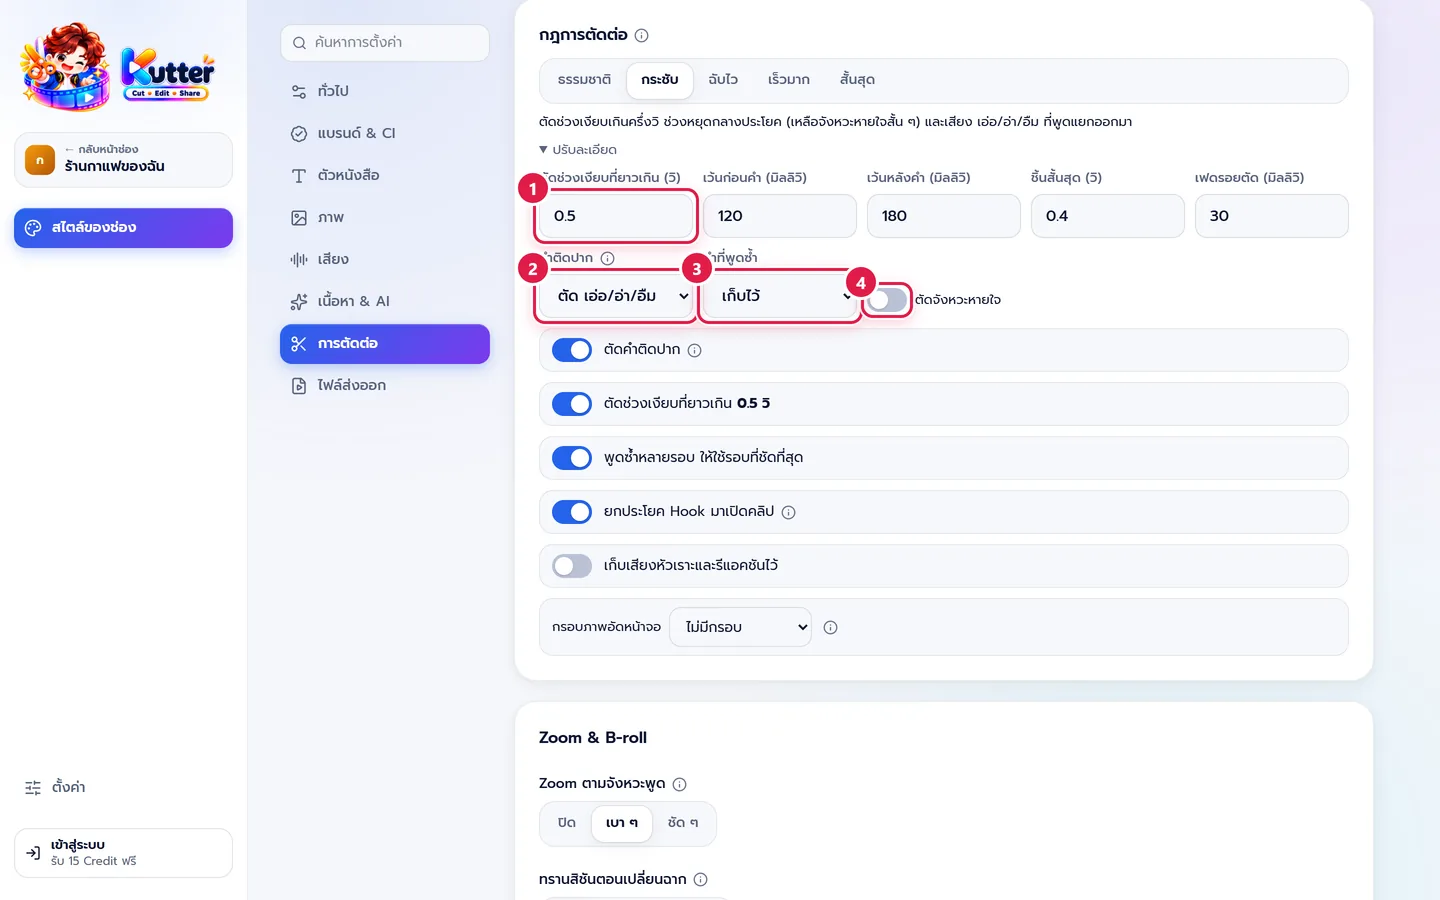
Task: Toggle พูดซ้ำหลายรอบ ให้ใช้รอบที่ชัดที่สุด
Action: tap(572, 458)
